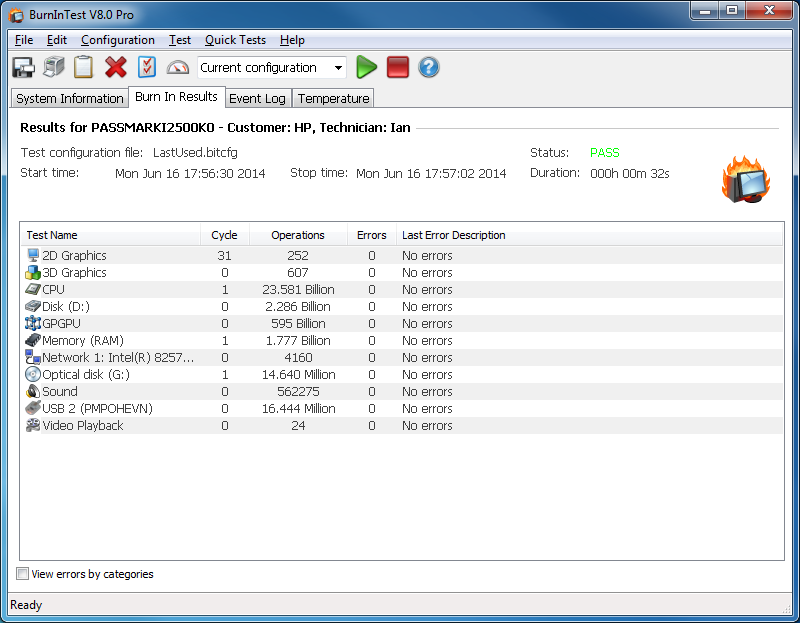
Task: Click the 562275 operations value
Action: [x=298, y=391]
